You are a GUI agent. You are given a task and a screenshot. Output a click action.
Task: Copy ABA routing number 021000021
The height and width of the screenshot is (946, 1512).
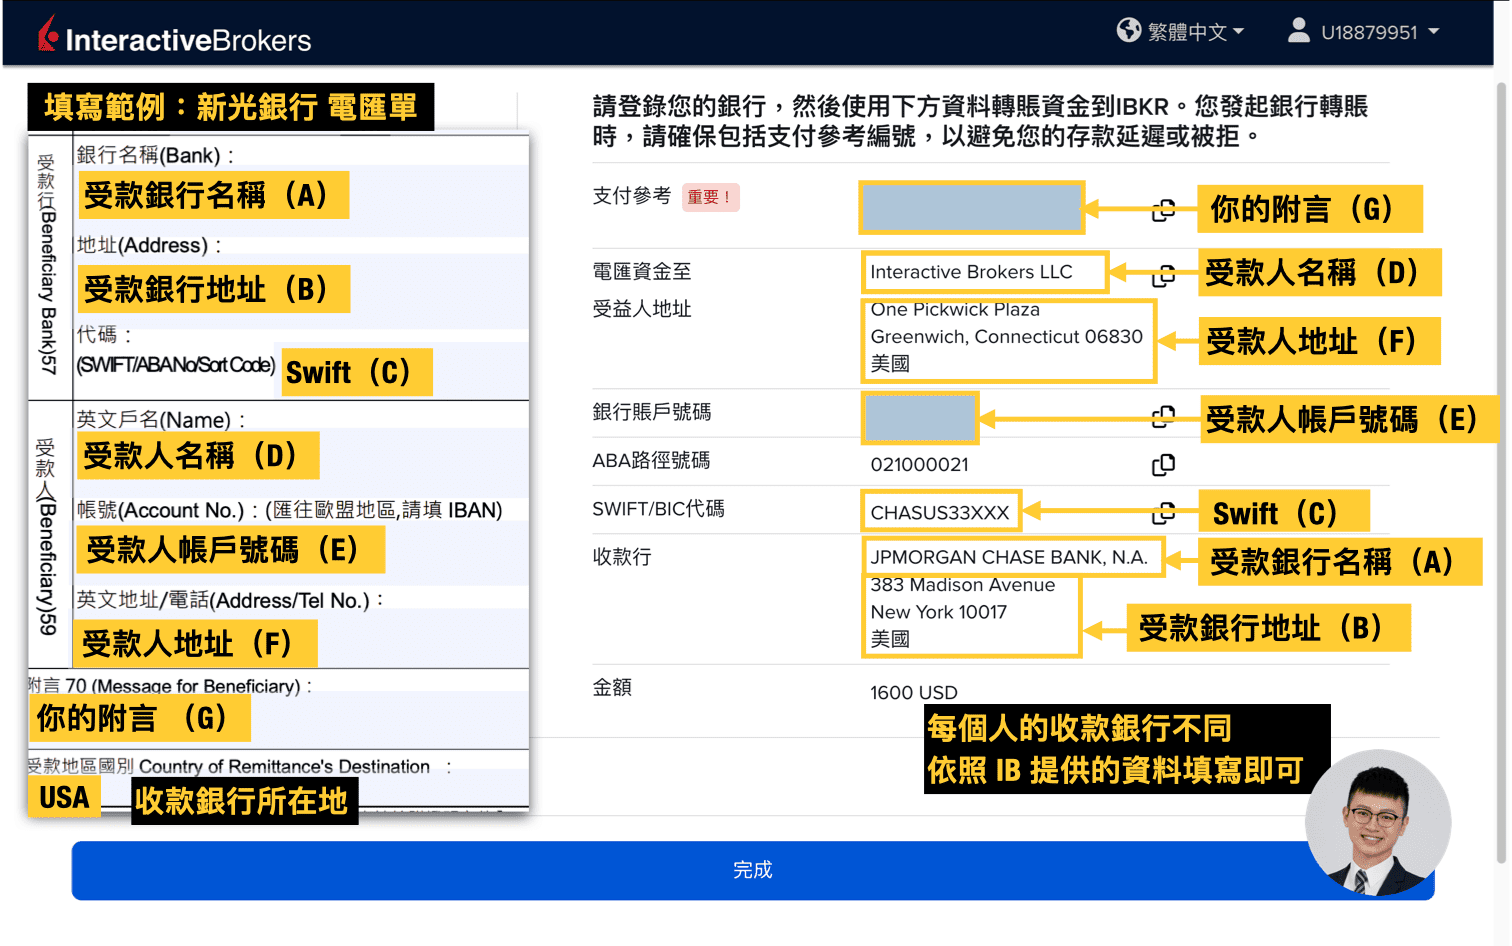click(1164, 464)
